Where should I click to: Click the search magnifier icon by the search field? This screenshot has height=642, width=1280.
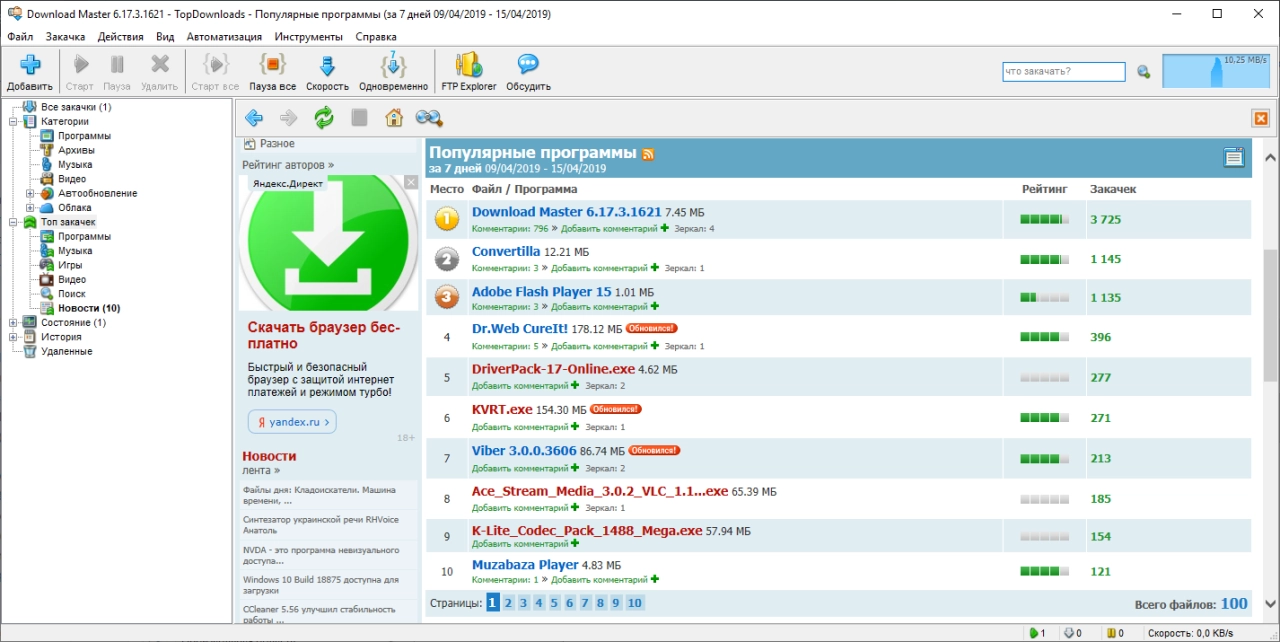coord(1143,72)
